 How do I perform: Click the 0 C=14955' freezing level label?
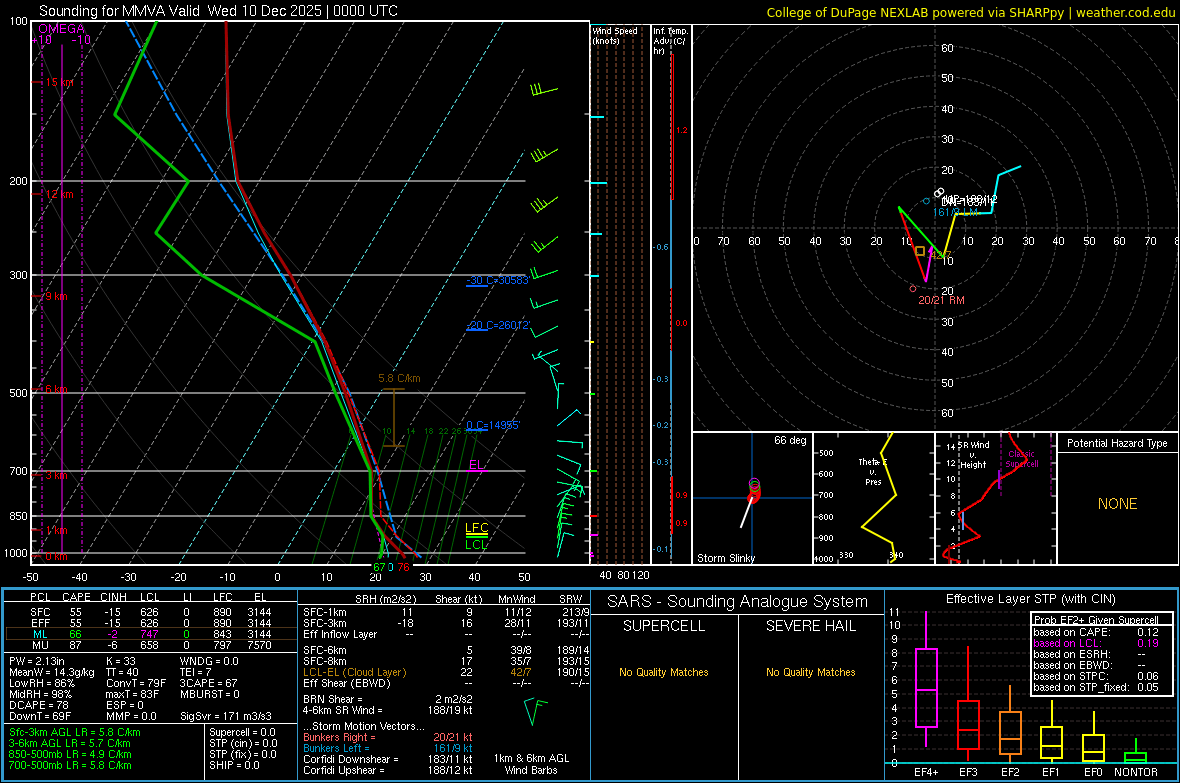(492, 425)
